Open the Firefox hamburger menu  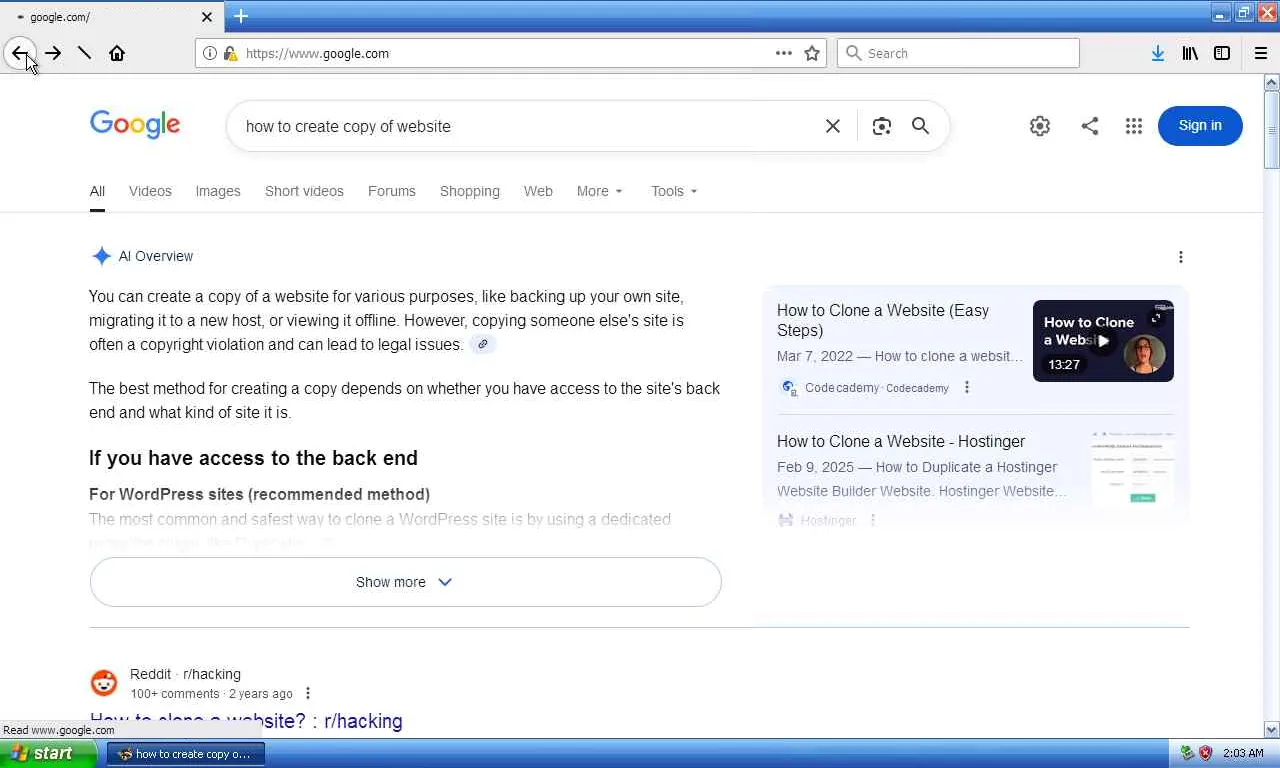(x=1261, y=53)
